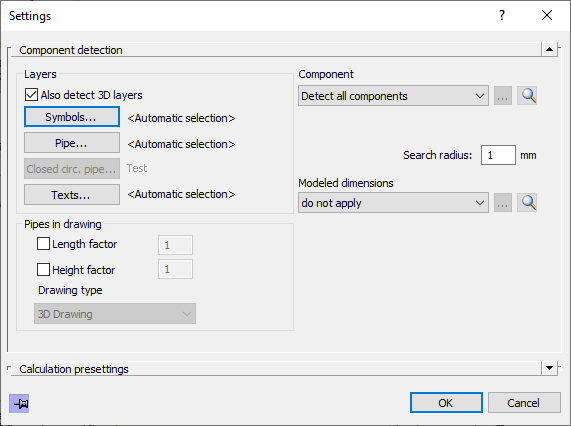Click the magnifier icon beside Detect all components
Screen dimensions: 571x426
pyautogui.click(x=527, y=96)
